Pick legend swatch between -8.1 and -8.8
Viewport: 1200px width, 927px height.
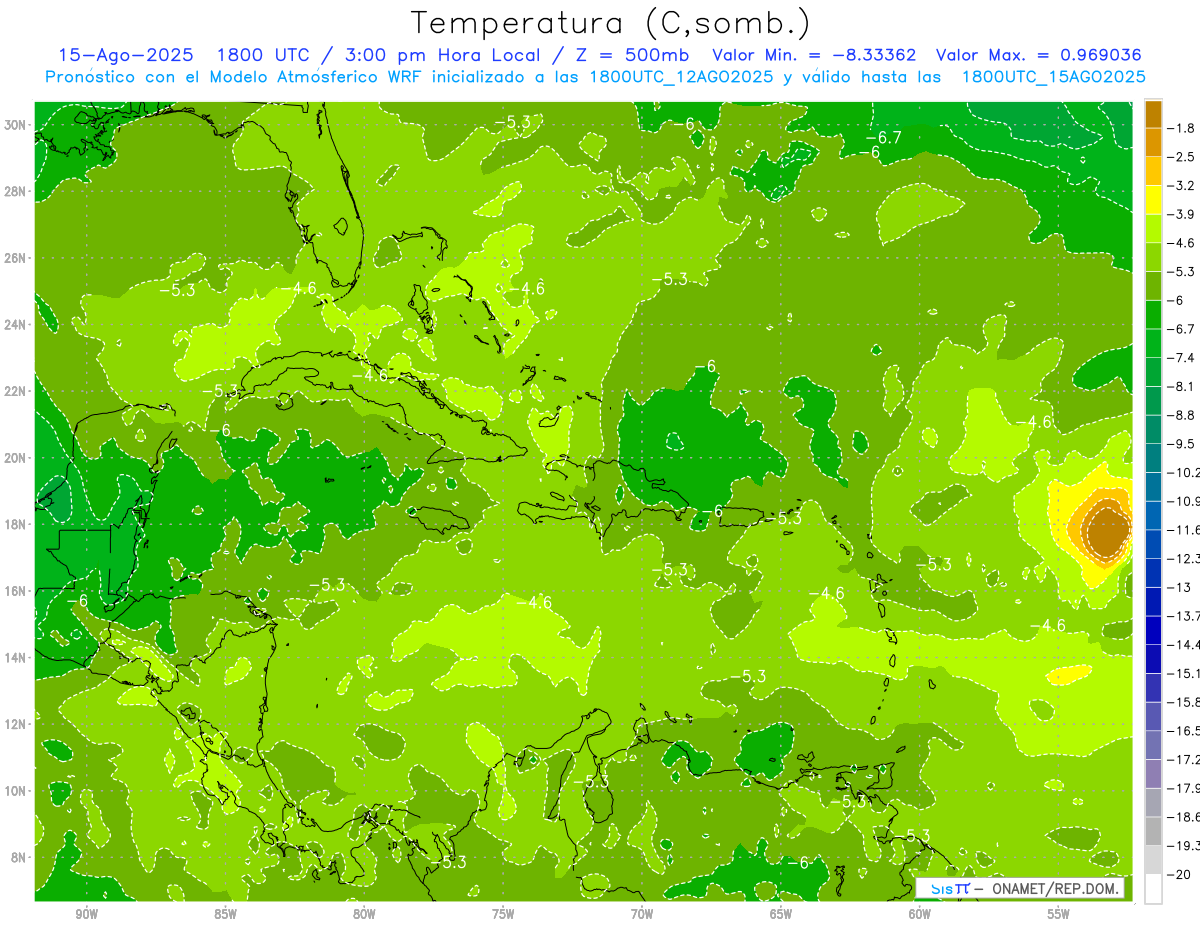1153,400
